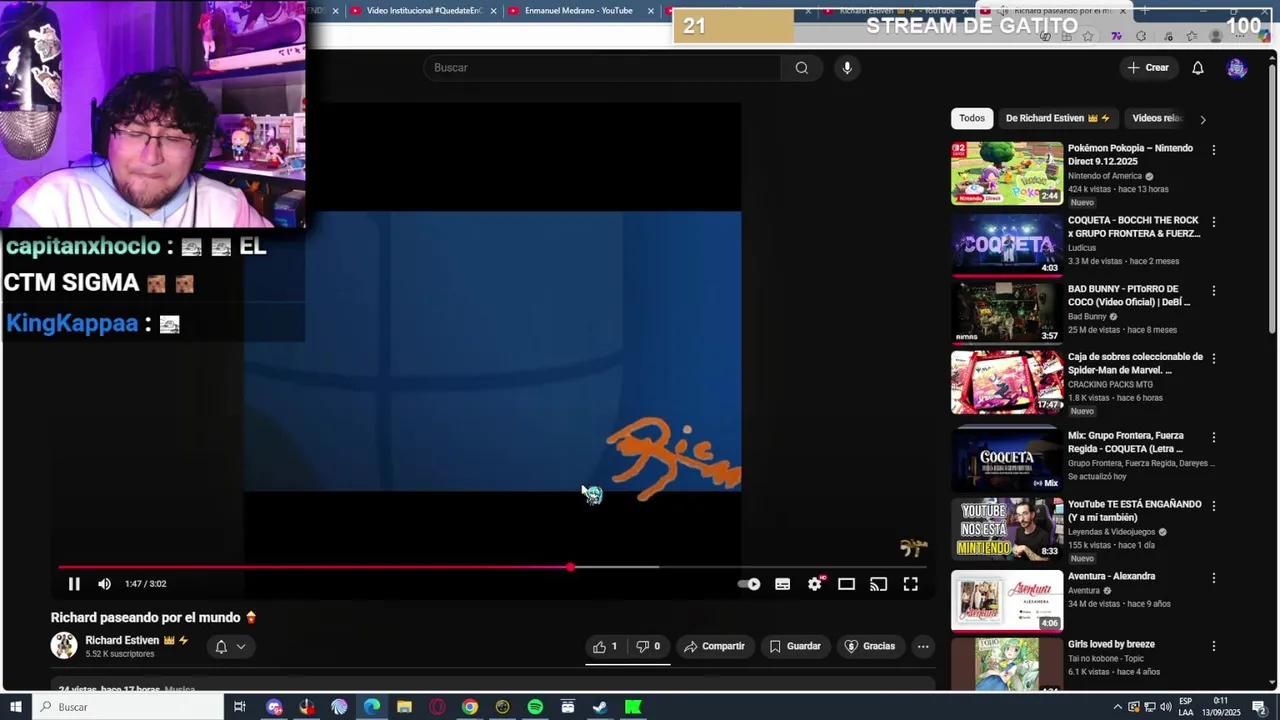Image resolution: width=1280 pixels, height=720 pixels.
Task: Open Pokémon Pokopia video thumbnail
Action: 1007,173
